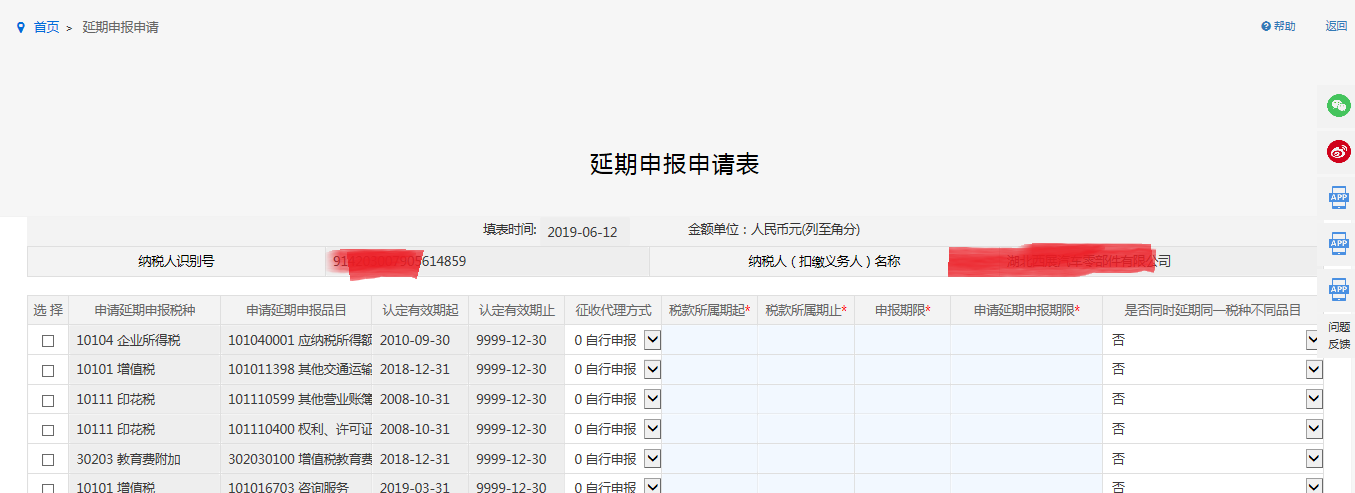Click the 纳税人（扣缴义务人）名称 label
Screen dimensions: 1355x493
(824, 262)
